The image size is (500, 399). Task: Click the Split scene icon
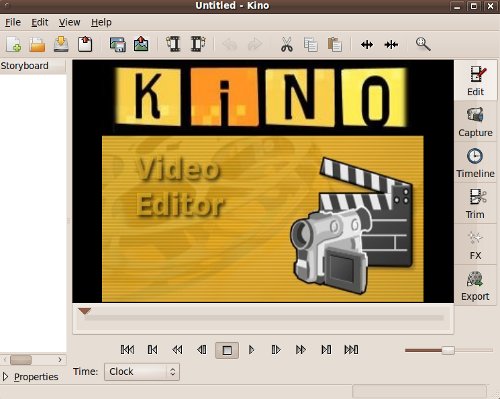click(x=367, y=44)
